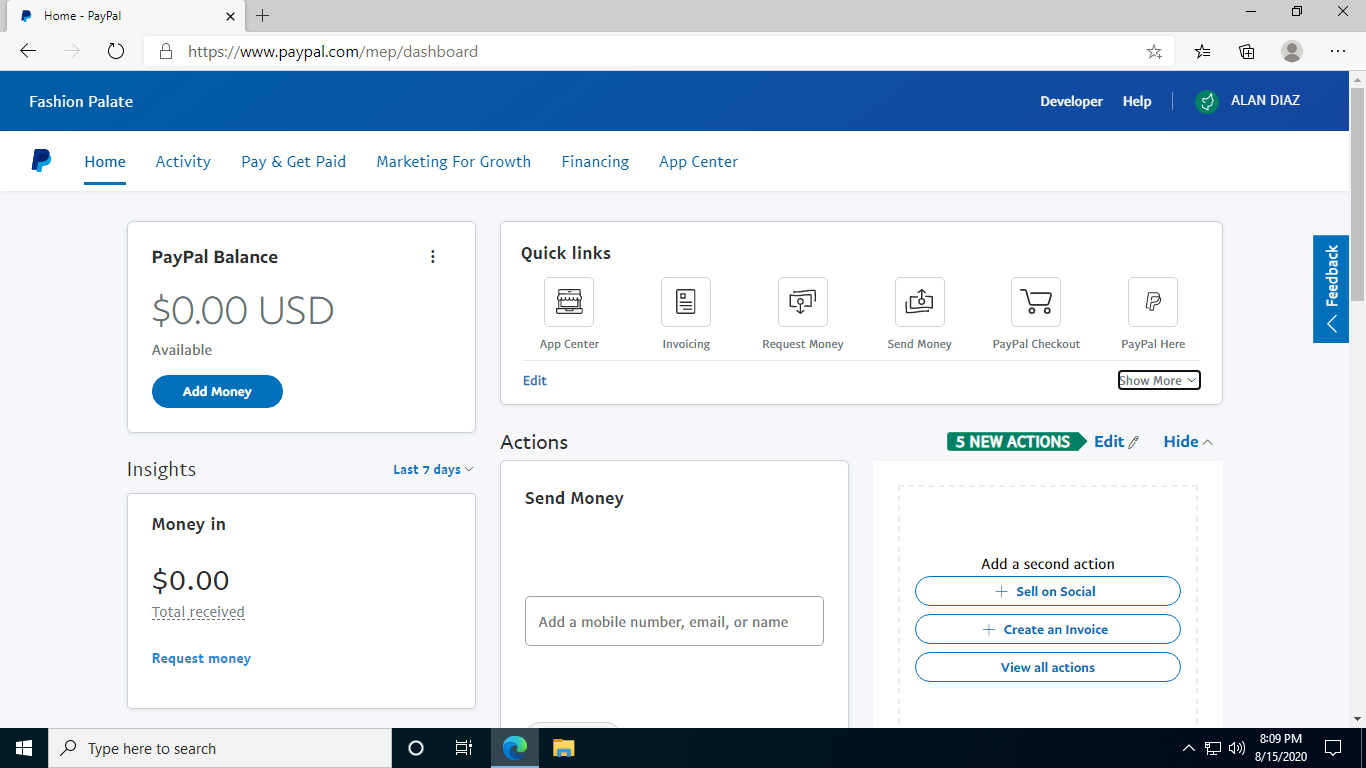Open the PayPal Checkout cart icon
This screenshot has height=768, width=1366.
point(1036,302)
